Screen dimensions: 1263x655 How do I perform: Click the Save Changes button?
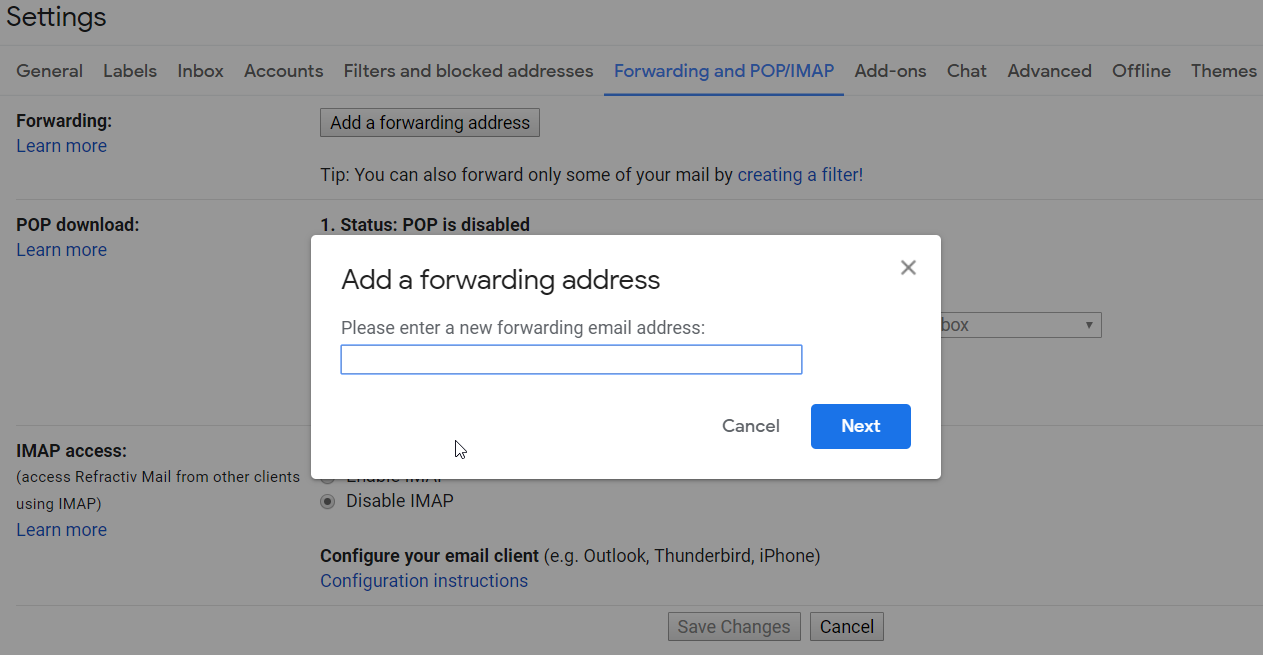(734, 627)
